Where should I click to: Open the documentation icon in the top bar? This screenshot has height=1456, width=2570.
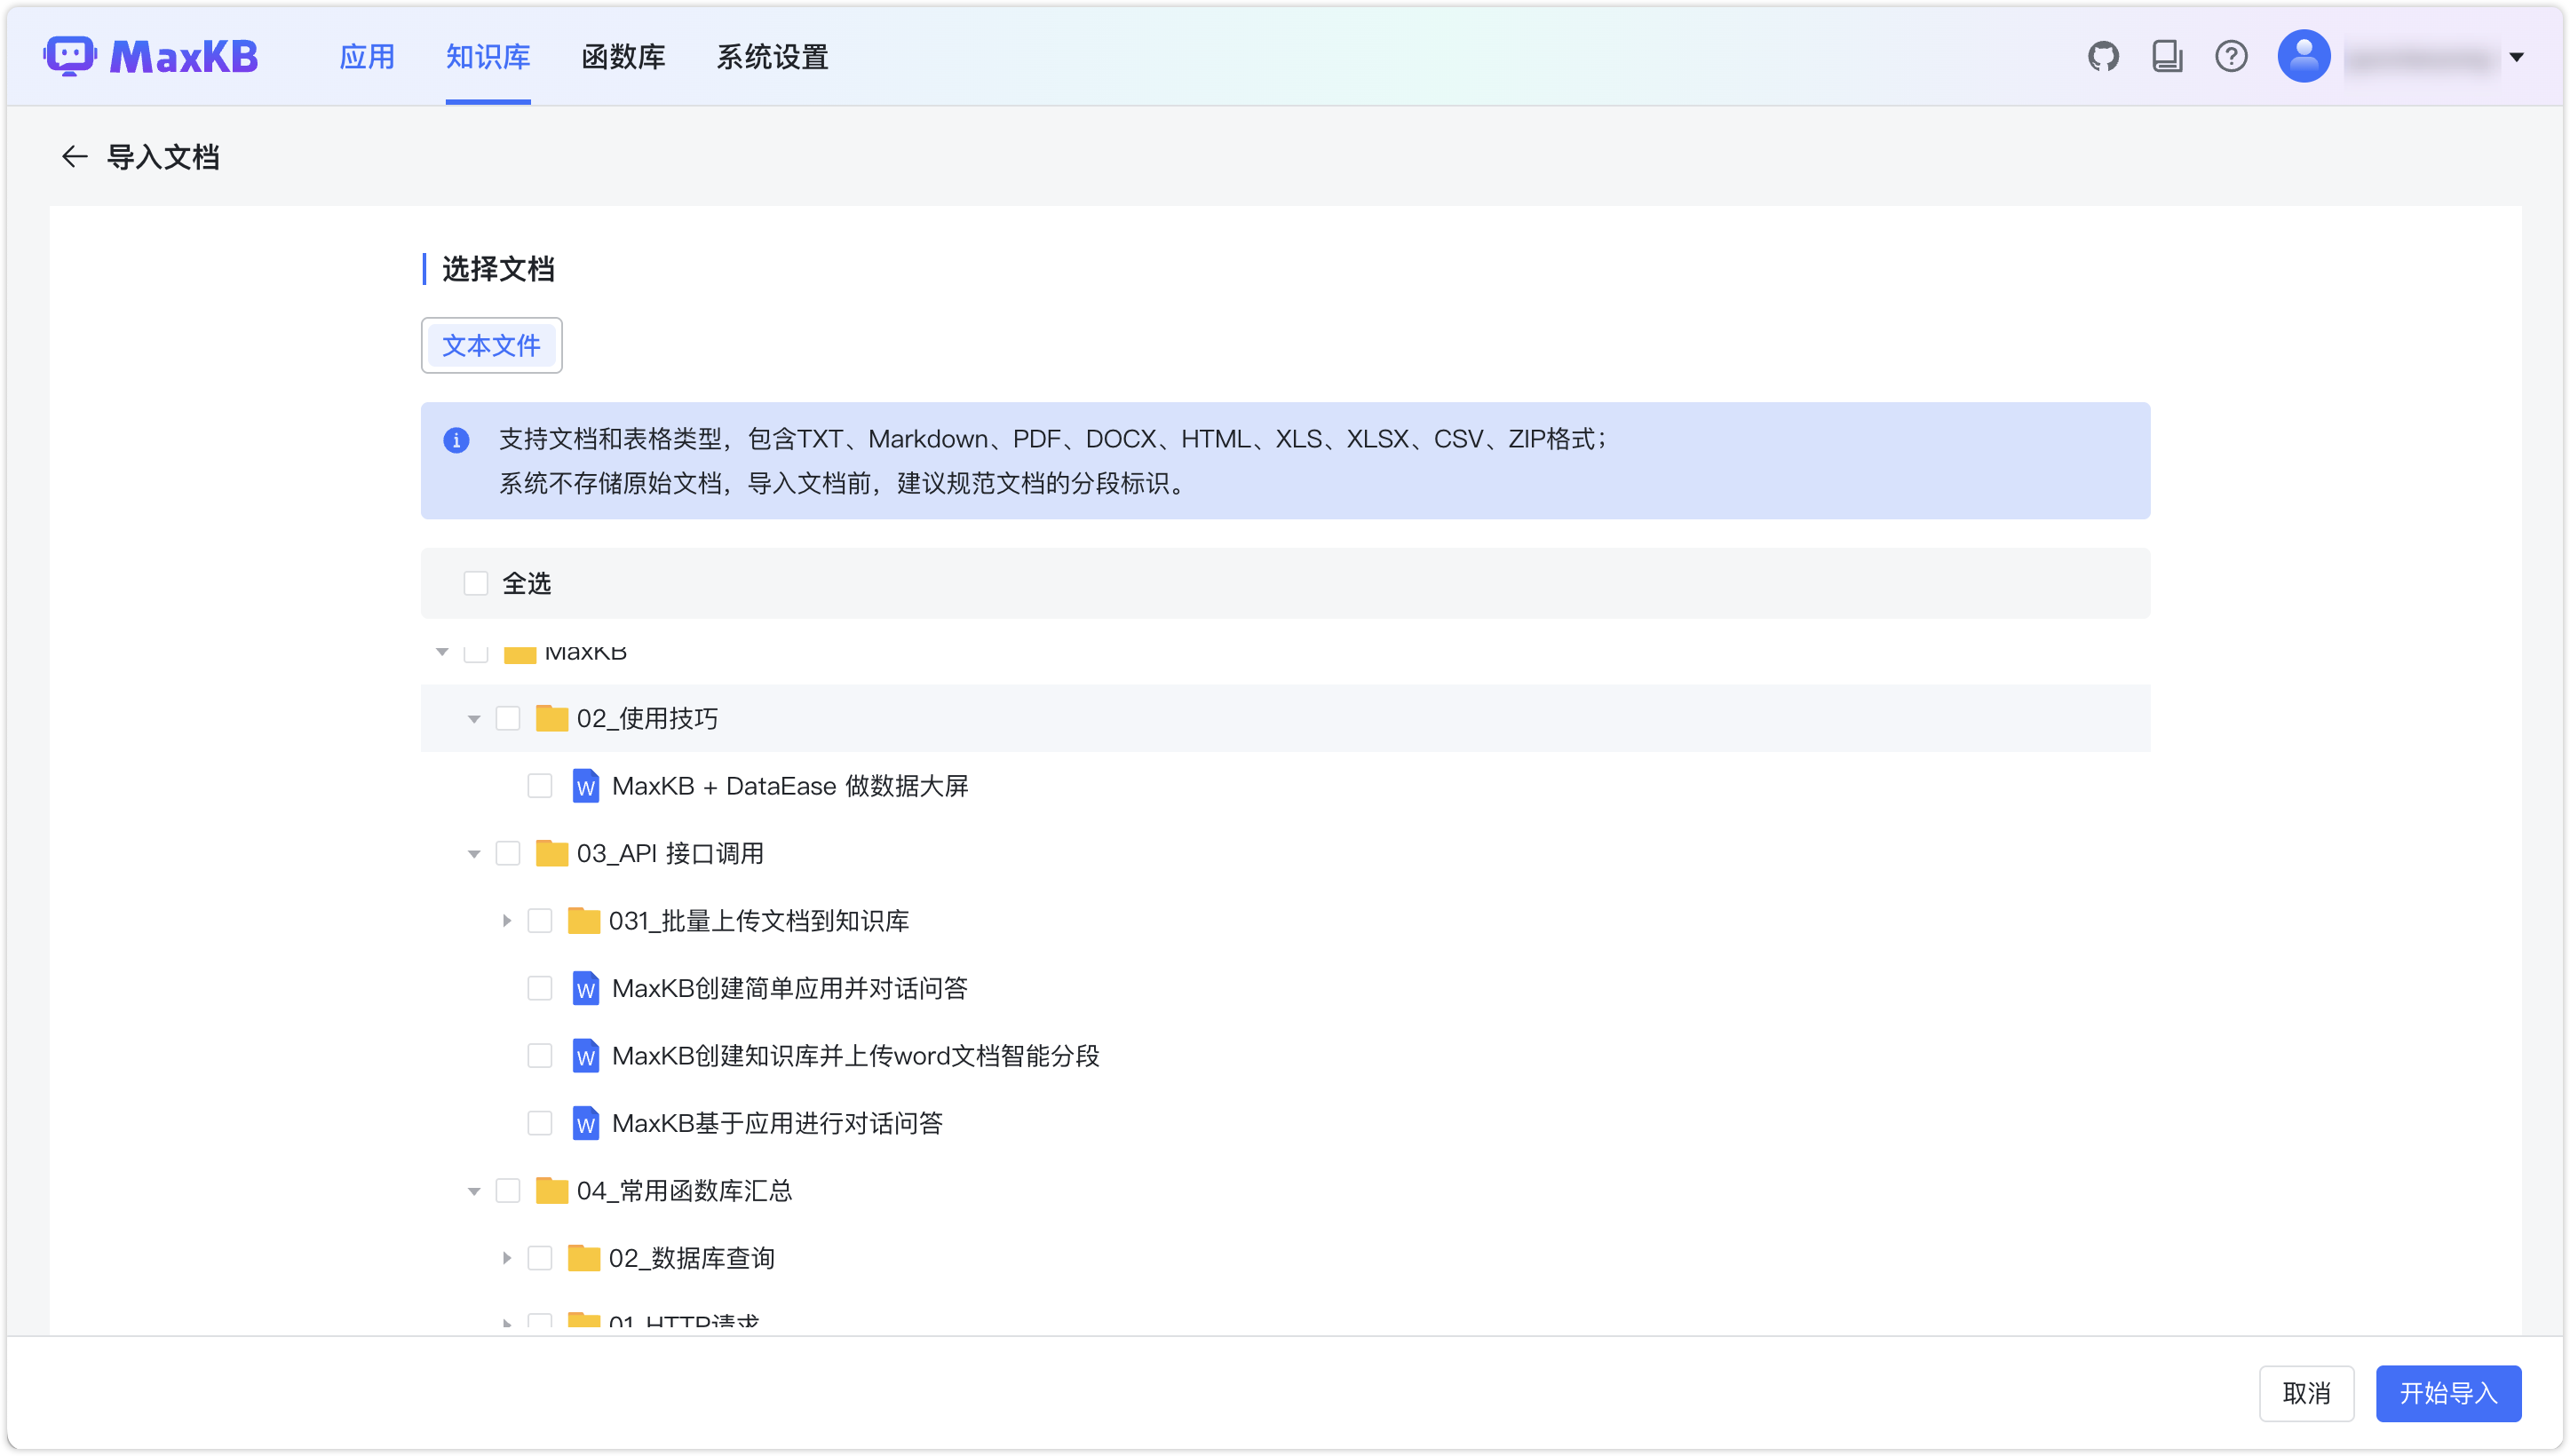coord(2167,57)
